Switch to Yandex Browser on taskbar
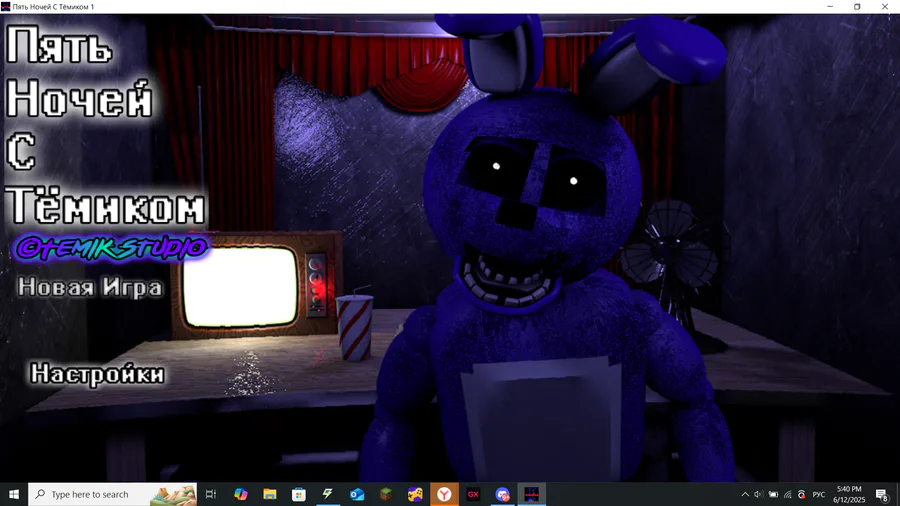This screenshot has width=900, height=506. coord(444,494)
